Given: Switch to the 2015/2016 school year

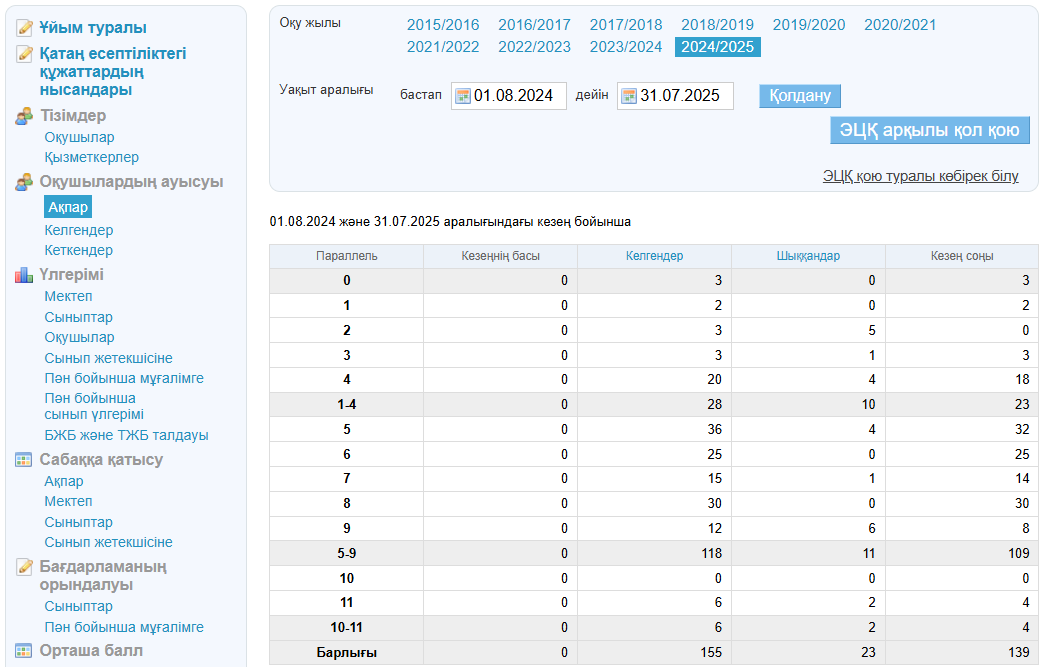Looking at the screenshot, I should [x=443, y=25].
